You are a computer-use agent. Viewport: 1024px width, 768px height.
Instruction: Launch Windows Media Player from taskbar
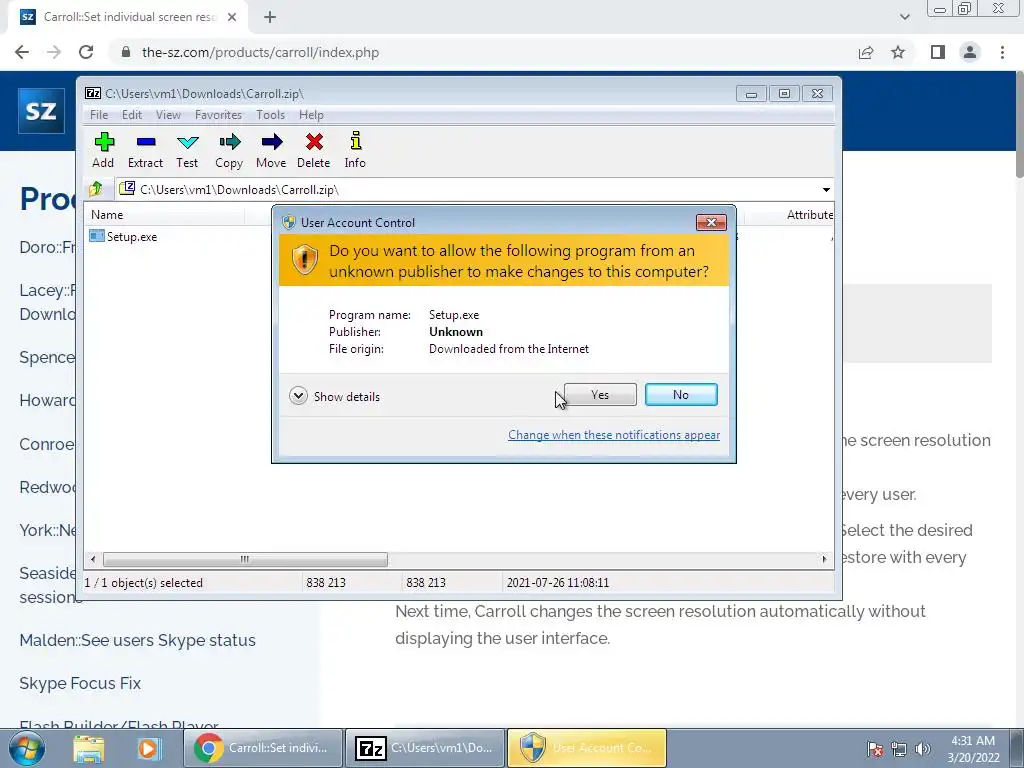(x=149, y=748)
